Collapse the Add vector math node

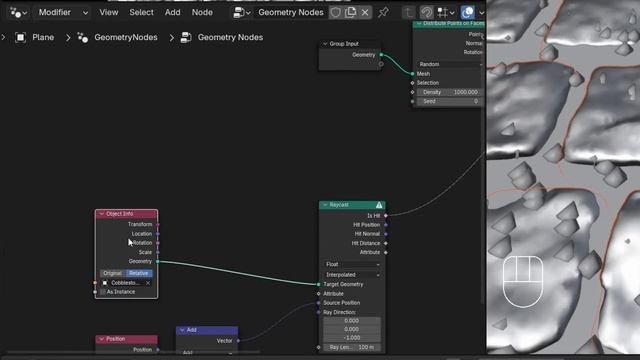click(x=182, y=330)
